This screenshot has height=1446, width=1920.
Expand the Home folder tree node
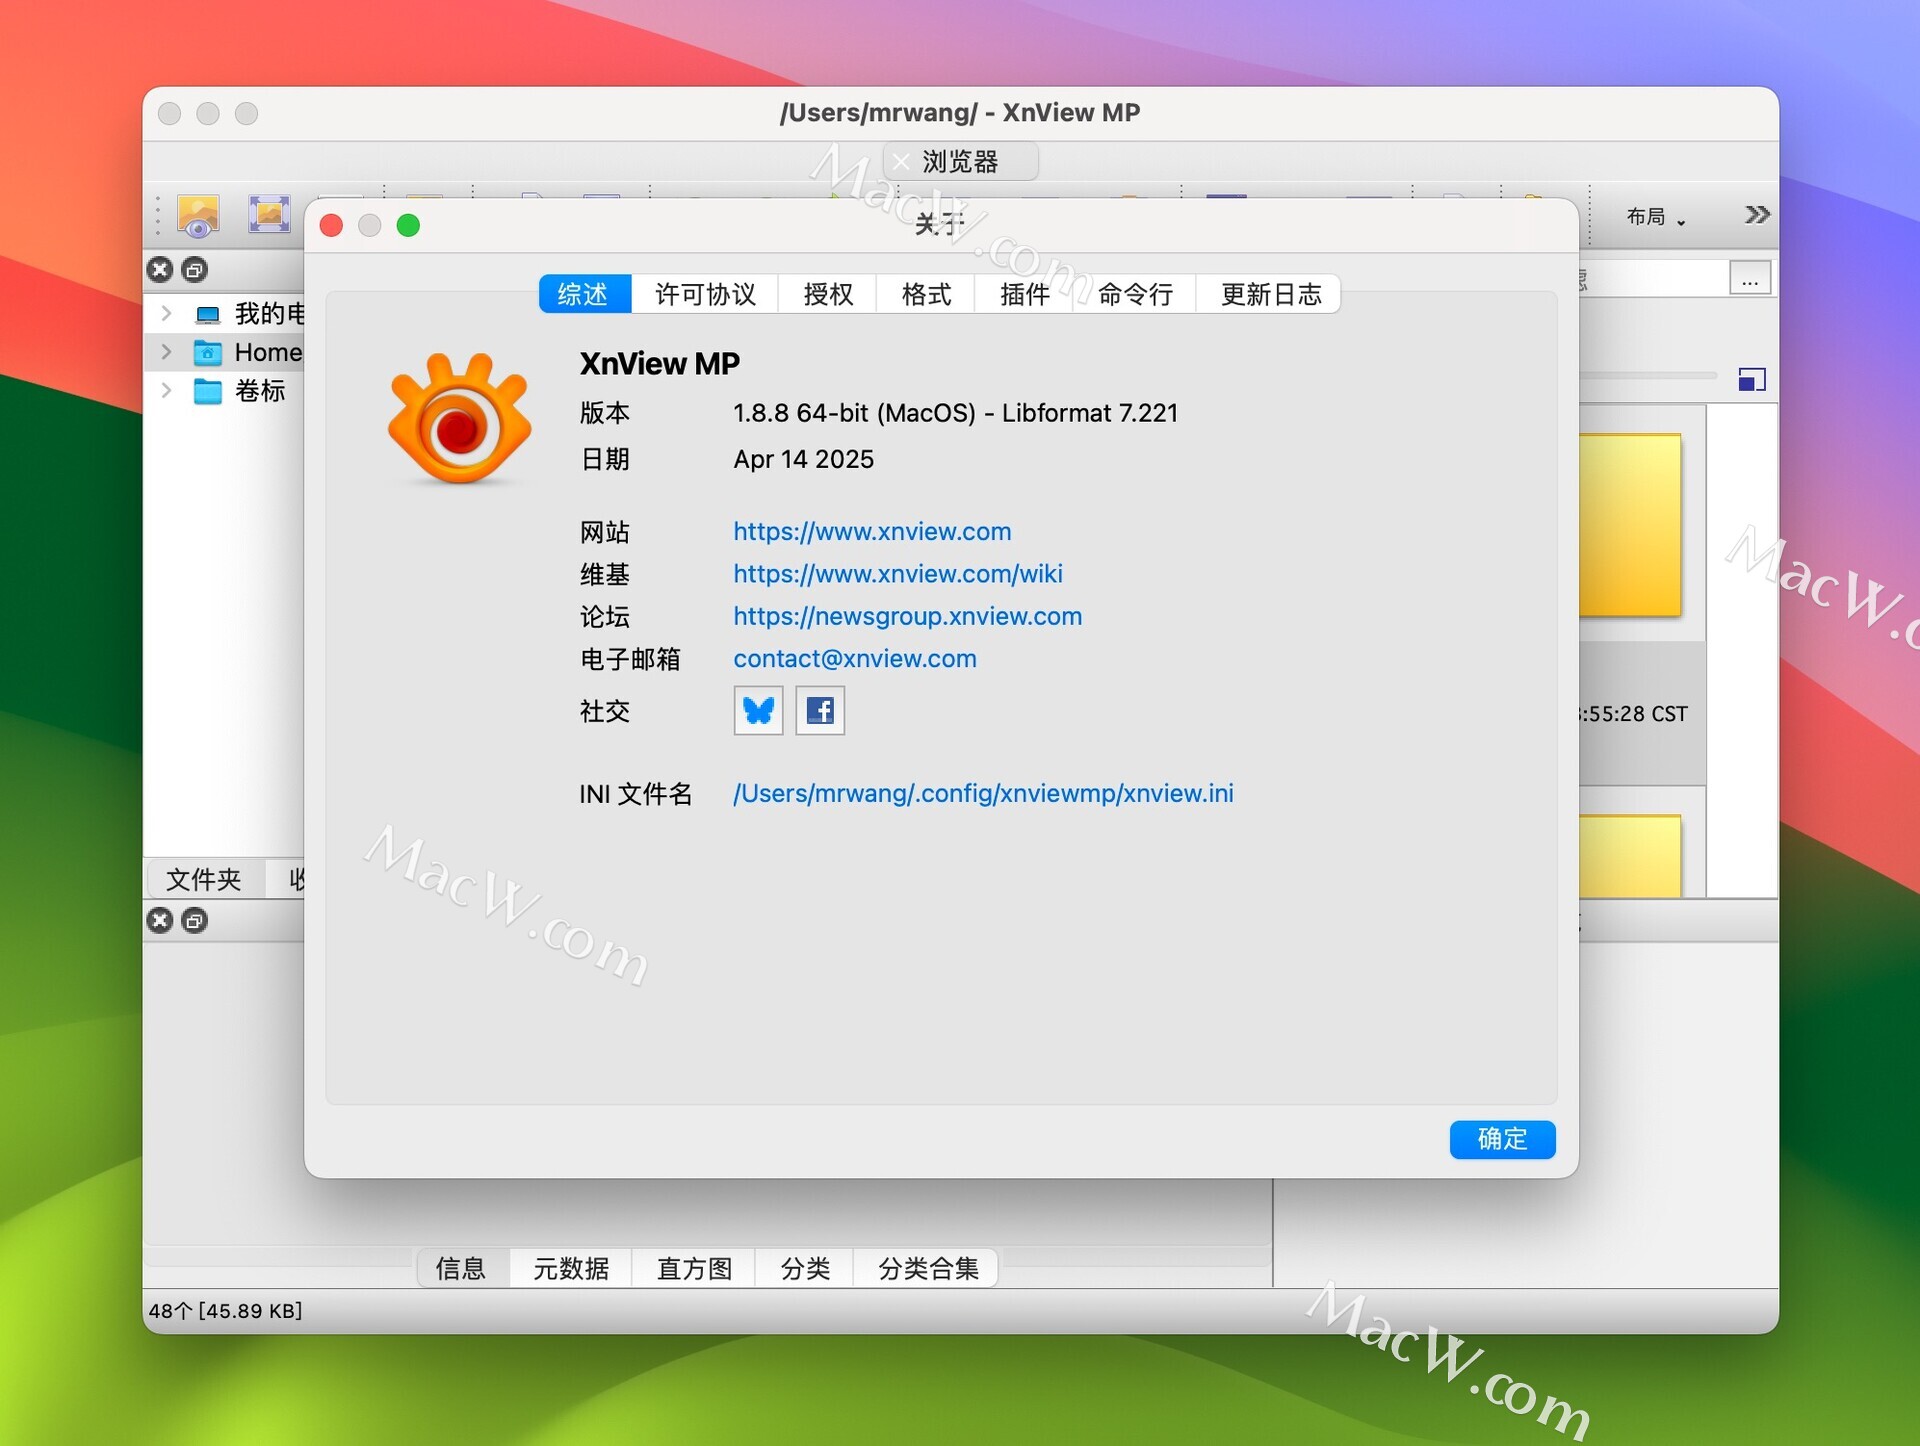pos(167,352)
